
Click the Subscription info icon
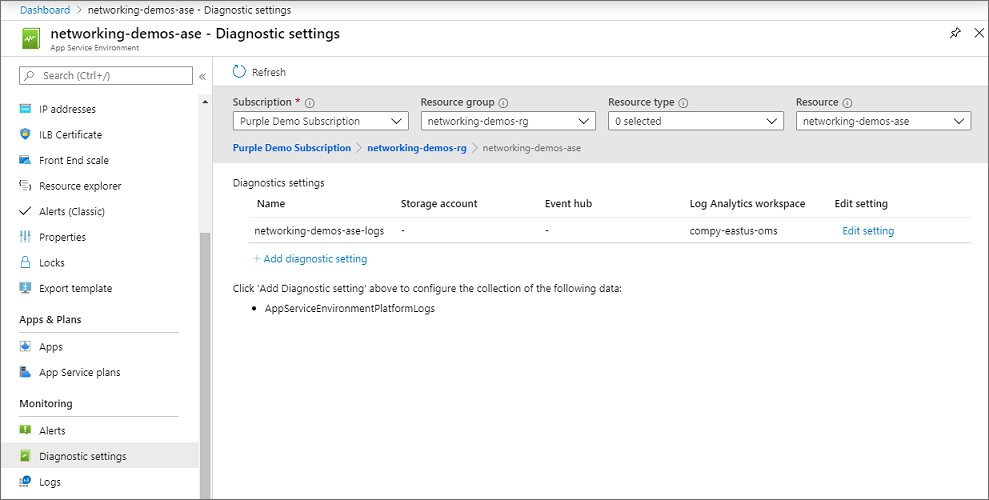(x=310, y=103)
